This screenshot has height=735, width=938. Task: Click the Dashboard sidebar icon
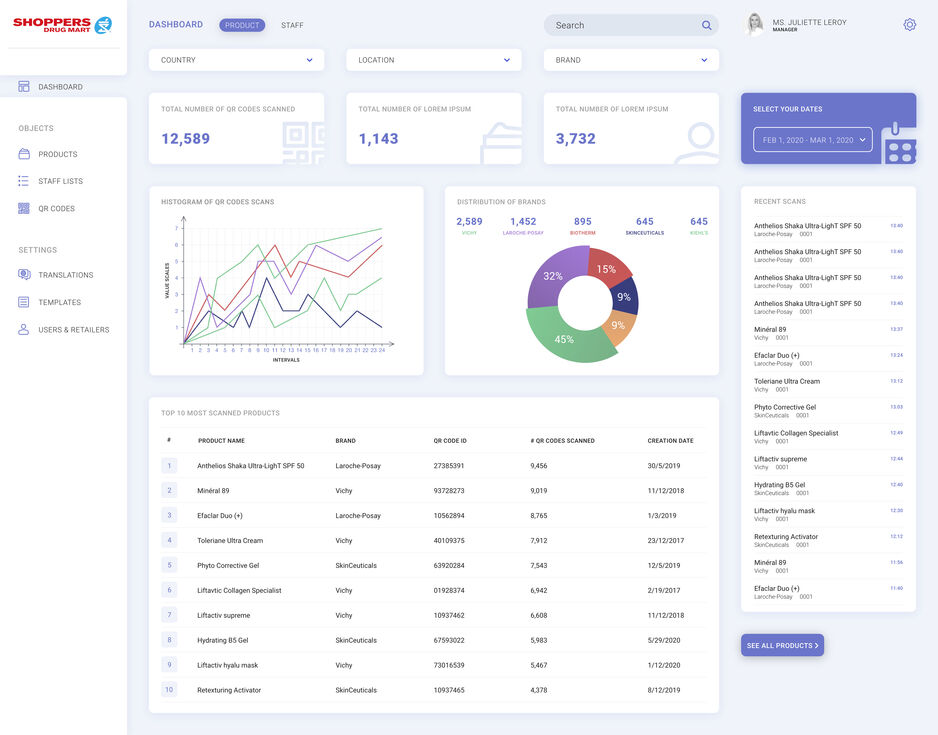click(x=24, y=87)
